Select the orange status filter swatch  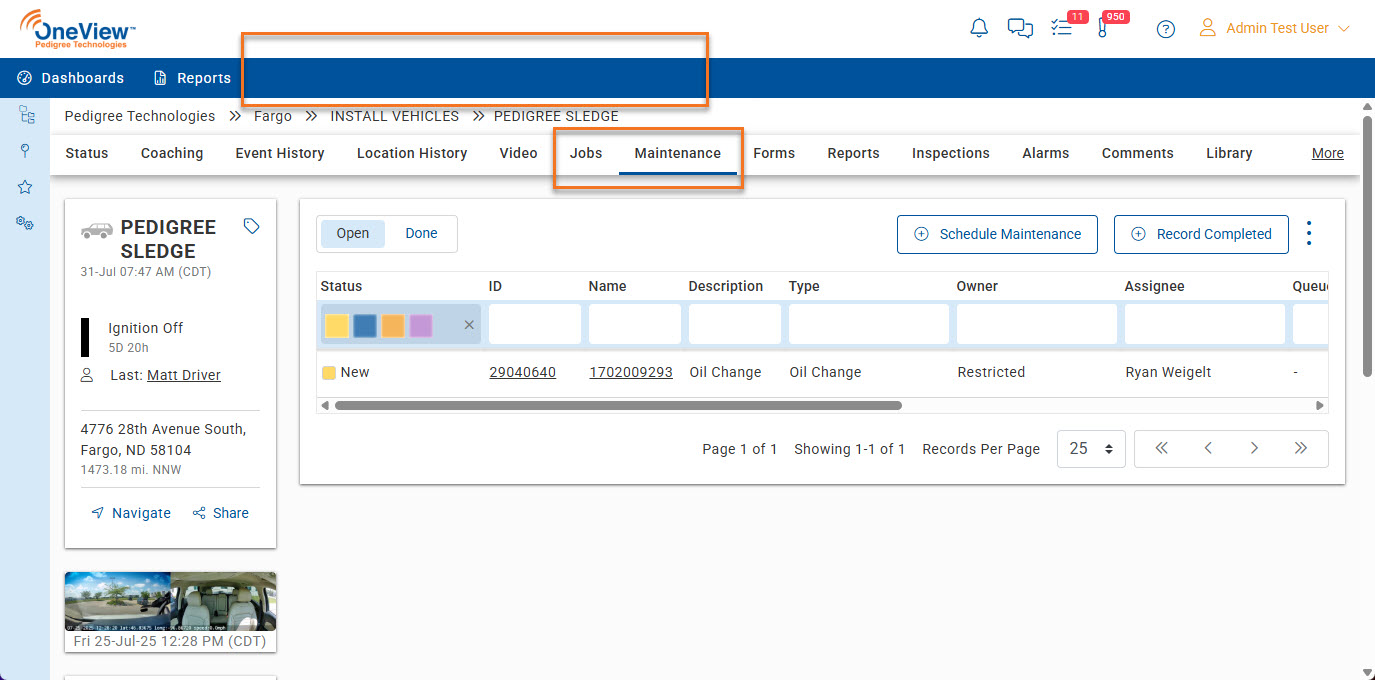393,325
